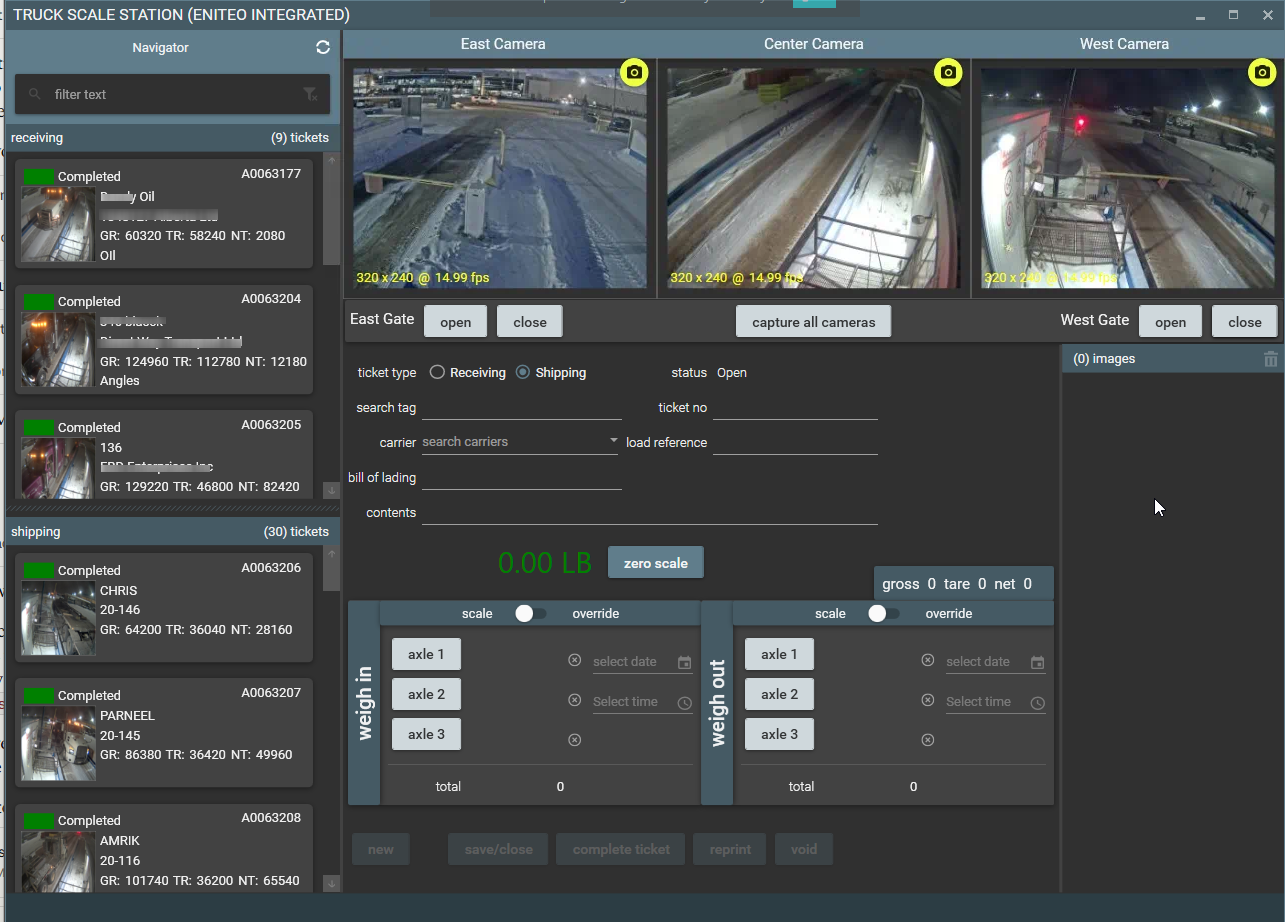This screenshot has width=1285, height=922.
Task: Click the clear filter icon in Navigator search
Action: [310, 94]
